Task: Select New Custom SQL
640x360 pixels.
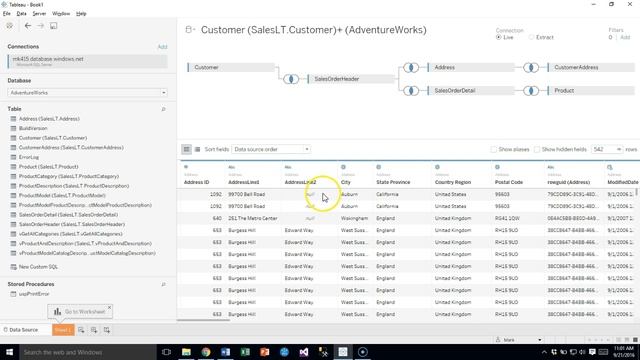Action: (x=38, y=267)
